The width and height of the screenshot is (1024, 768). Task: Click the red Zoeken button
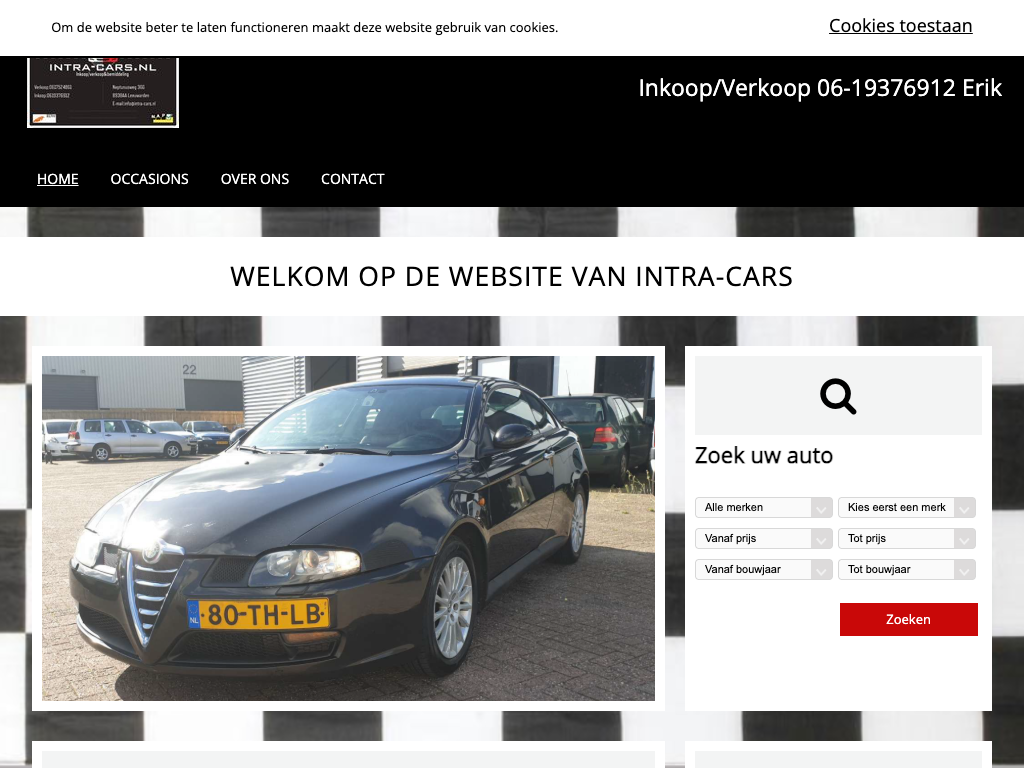(908, 619)
